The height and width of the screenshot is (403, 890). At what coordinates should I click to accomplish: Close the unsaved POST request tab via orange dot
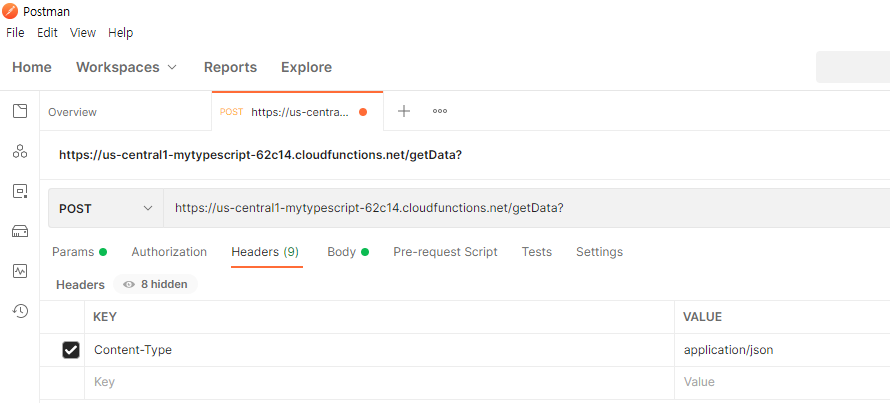click(363, 112)
